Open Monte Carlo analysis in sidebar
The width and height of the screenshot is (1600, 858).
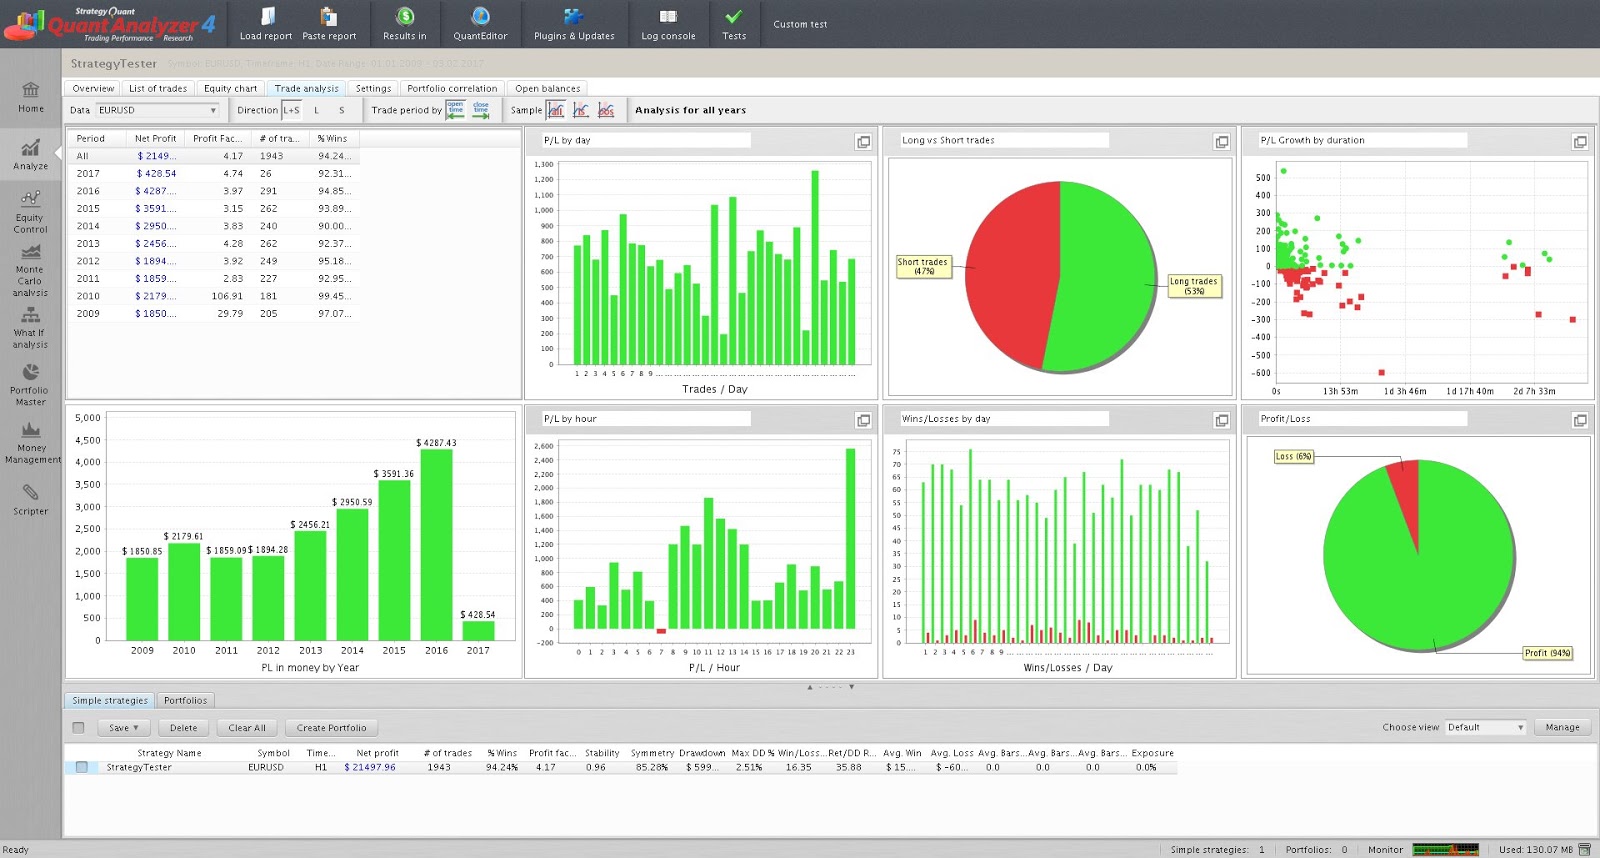tap(30, 268)
